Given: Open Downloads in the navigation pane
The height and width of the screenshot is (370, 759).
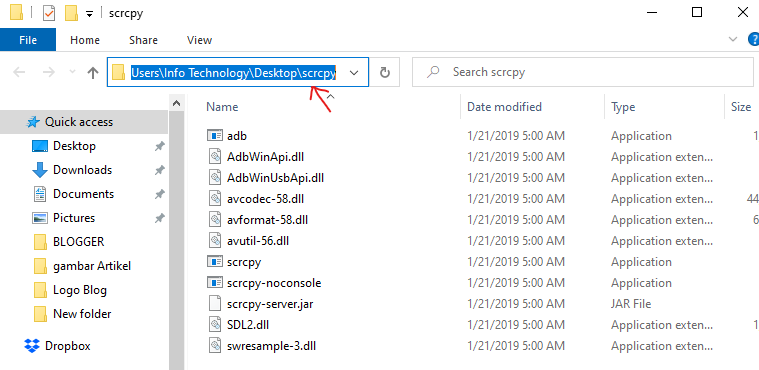Looking at the screenshot, I should tap(82, 170).
